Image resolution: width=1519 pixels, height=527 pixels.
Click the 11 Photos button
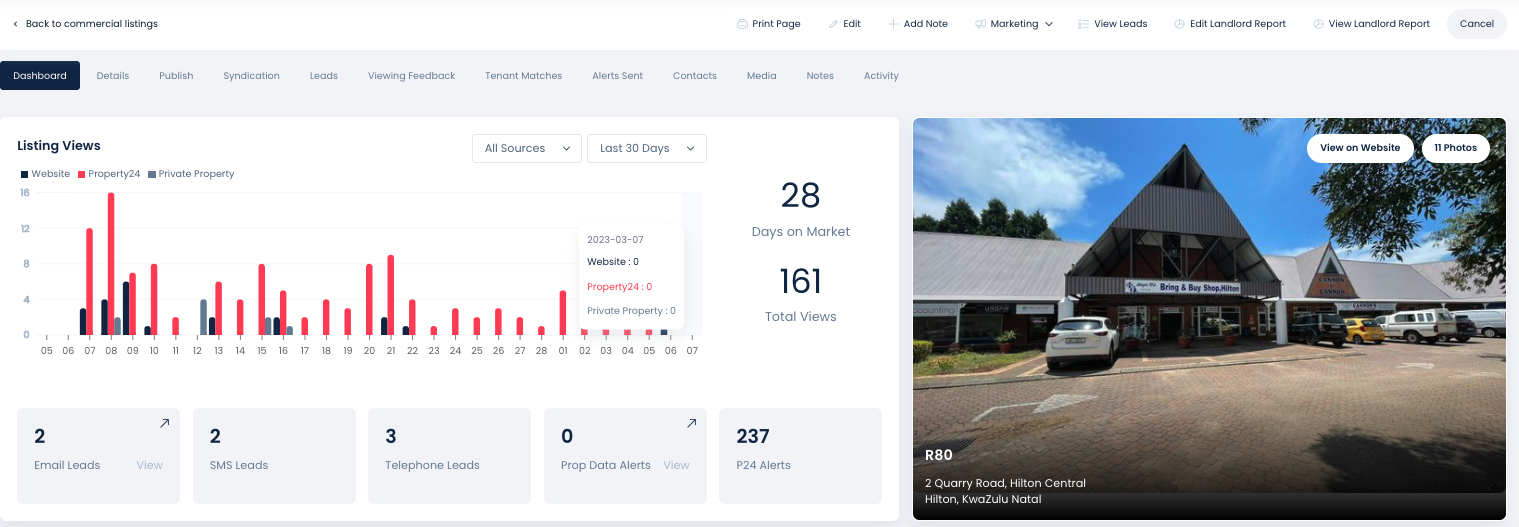point(1455,148)
